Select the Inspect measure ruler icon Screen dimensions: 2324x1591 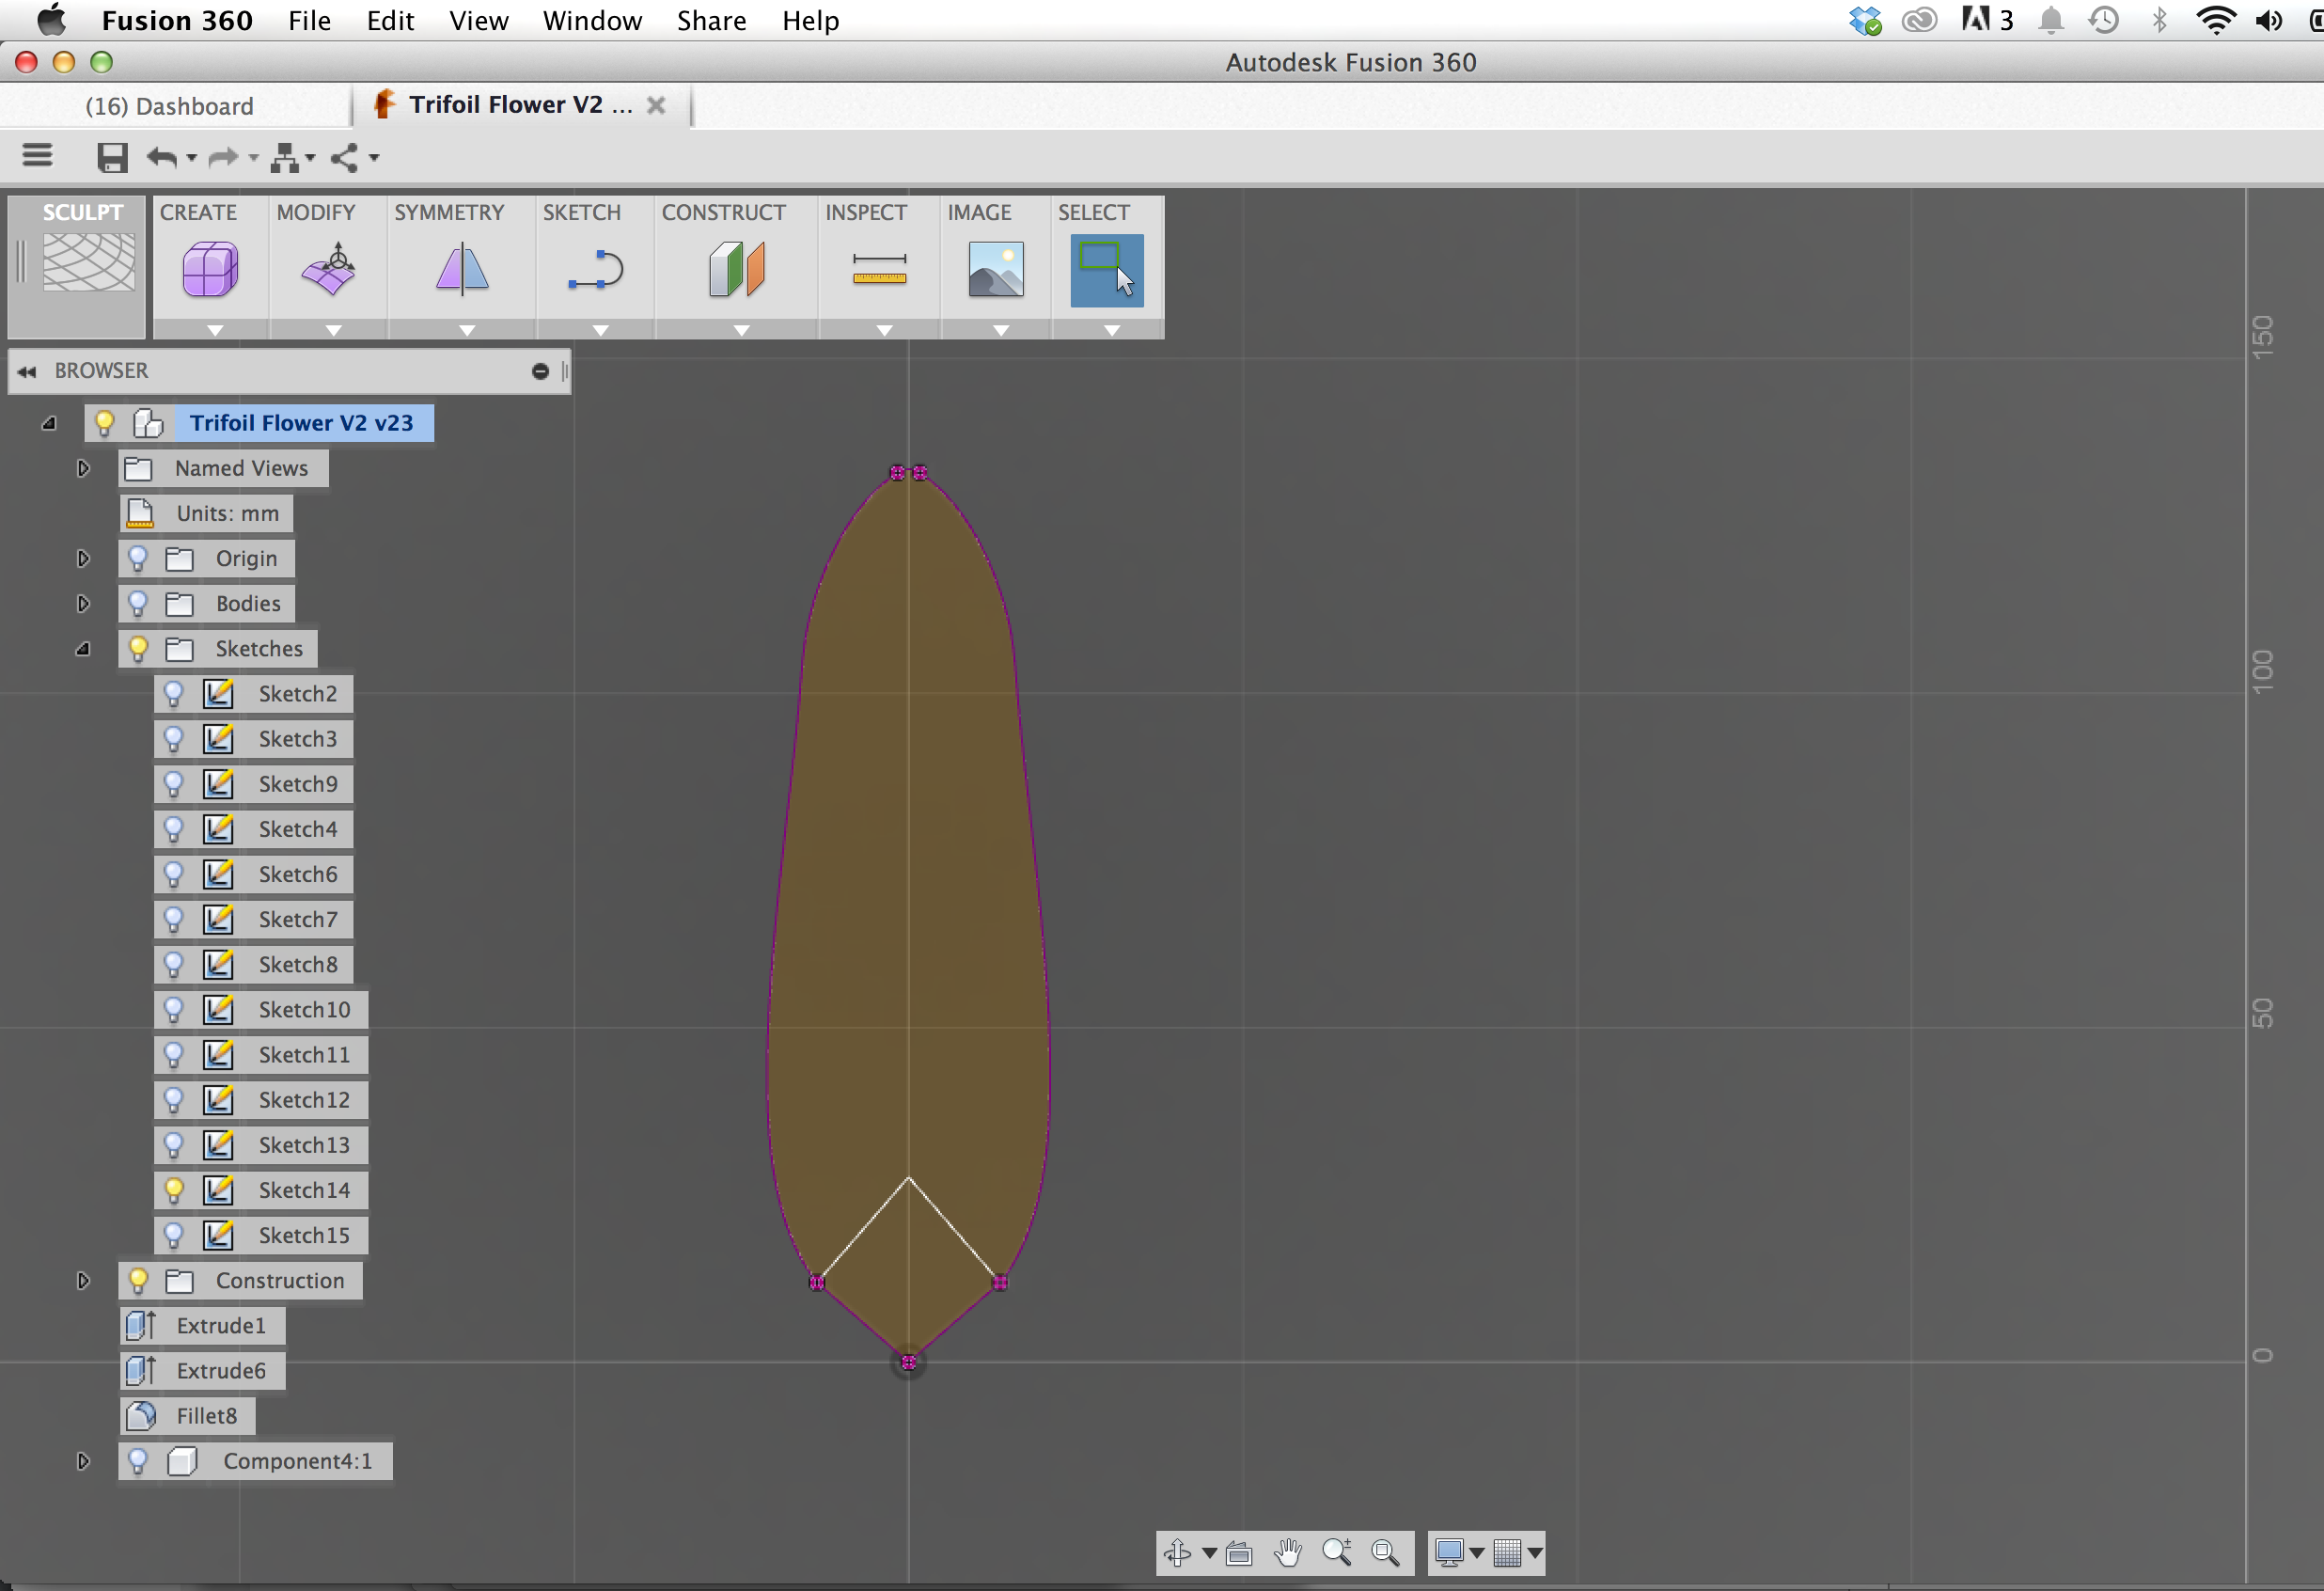point(879,270)
